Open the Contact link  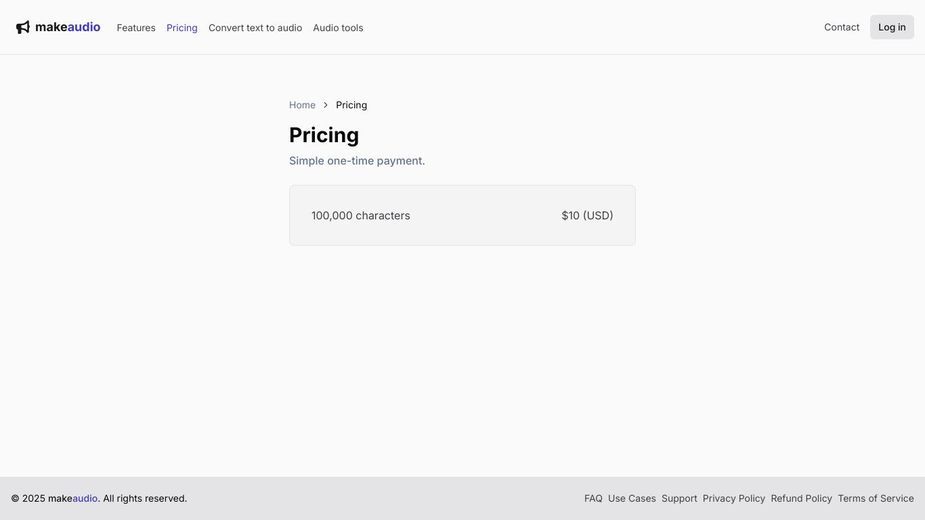pyautogui.click(x=841, y=27)
